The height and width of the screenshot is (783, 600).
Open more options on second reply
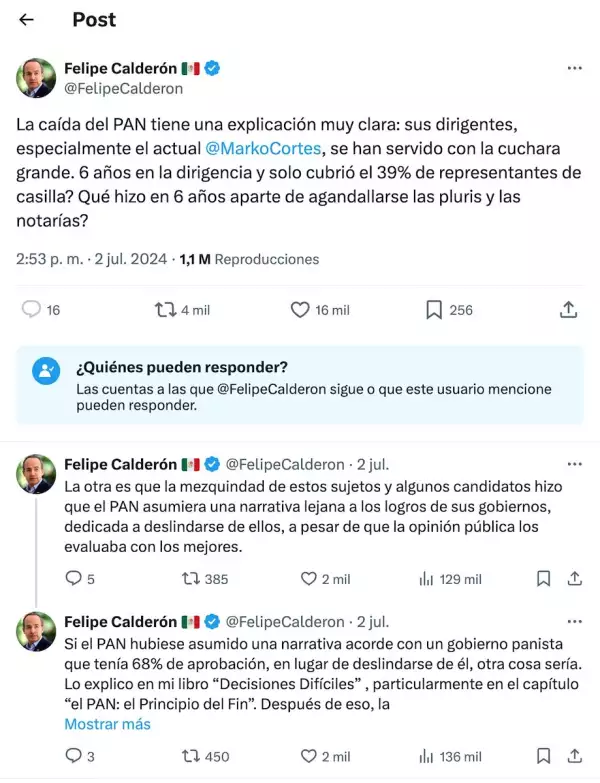tap(574, 622)
